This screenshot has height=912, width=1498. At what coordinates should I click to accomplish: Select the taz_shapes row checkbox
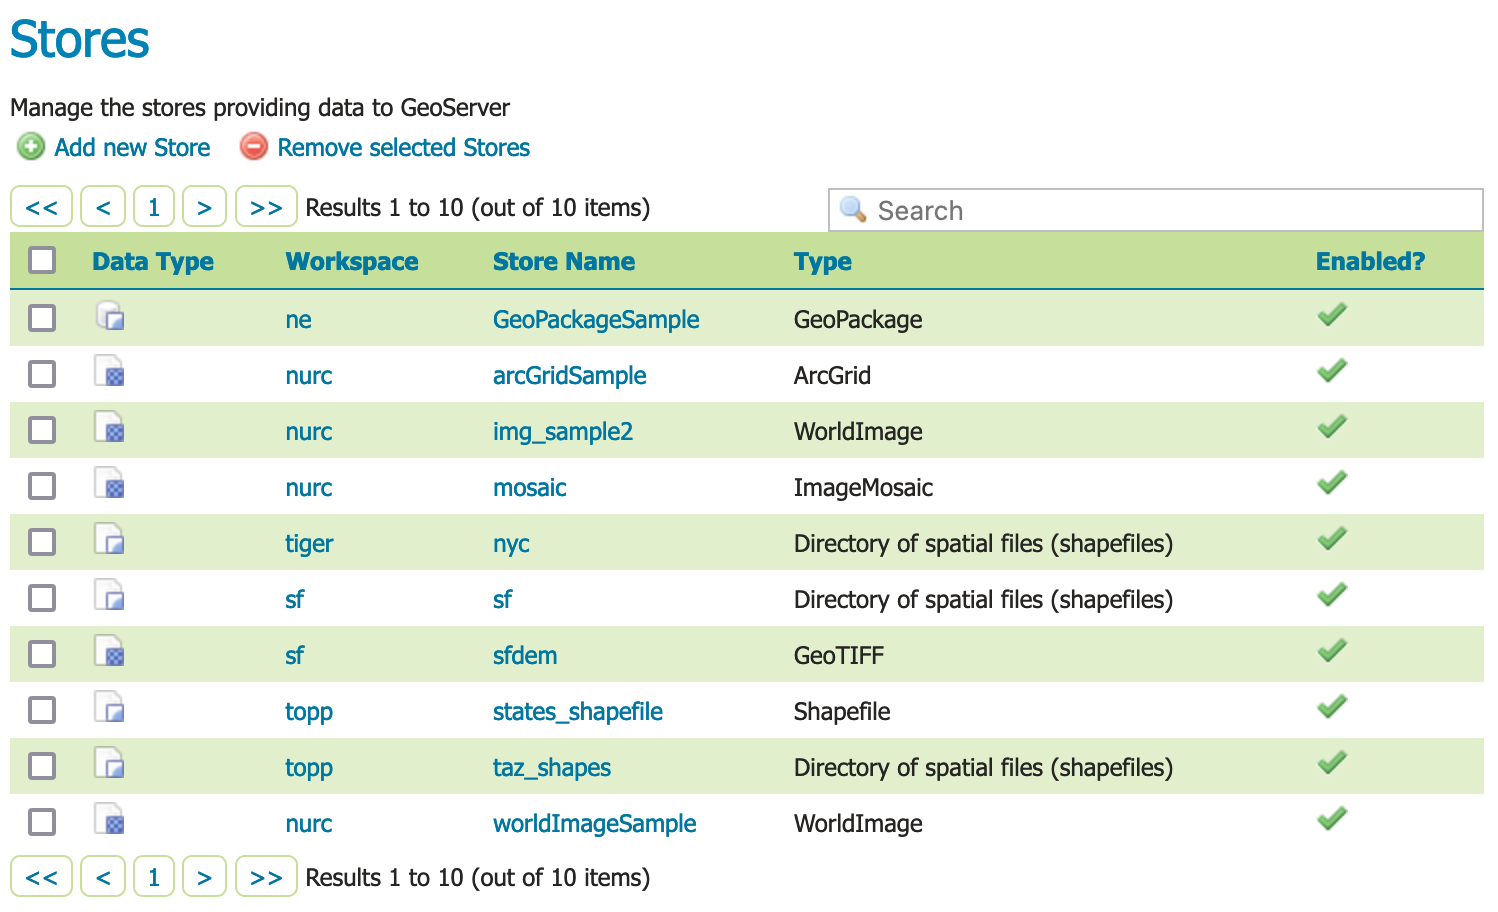click(x=42, y=766)
